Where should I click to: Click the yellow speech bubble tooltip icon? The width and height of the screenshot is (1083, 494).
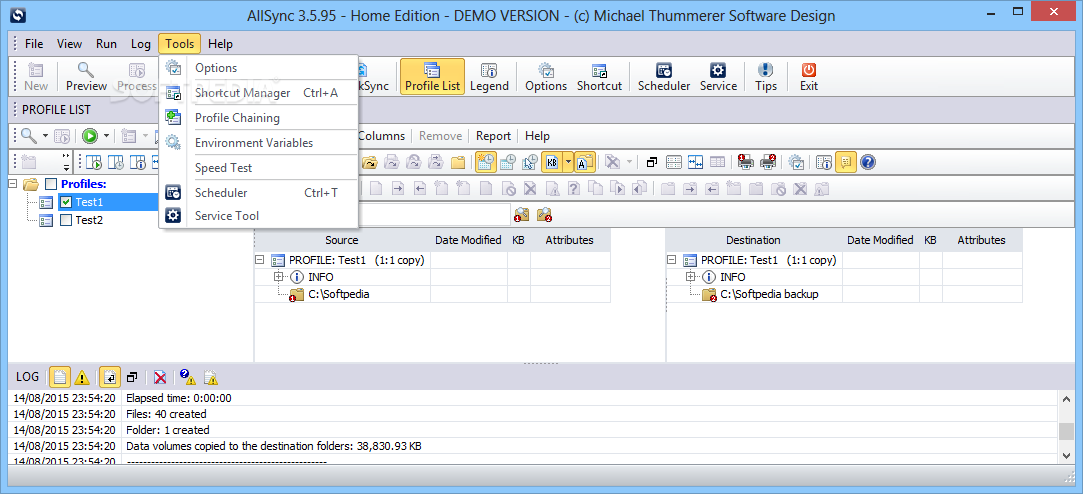click(846, 162)
